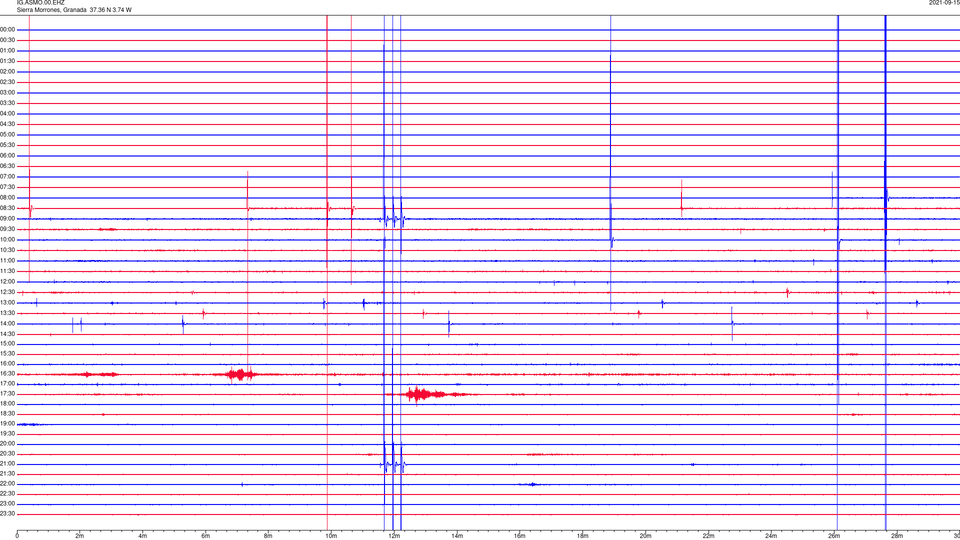Select the 23:30 trace time label

[x=8, y=513]
